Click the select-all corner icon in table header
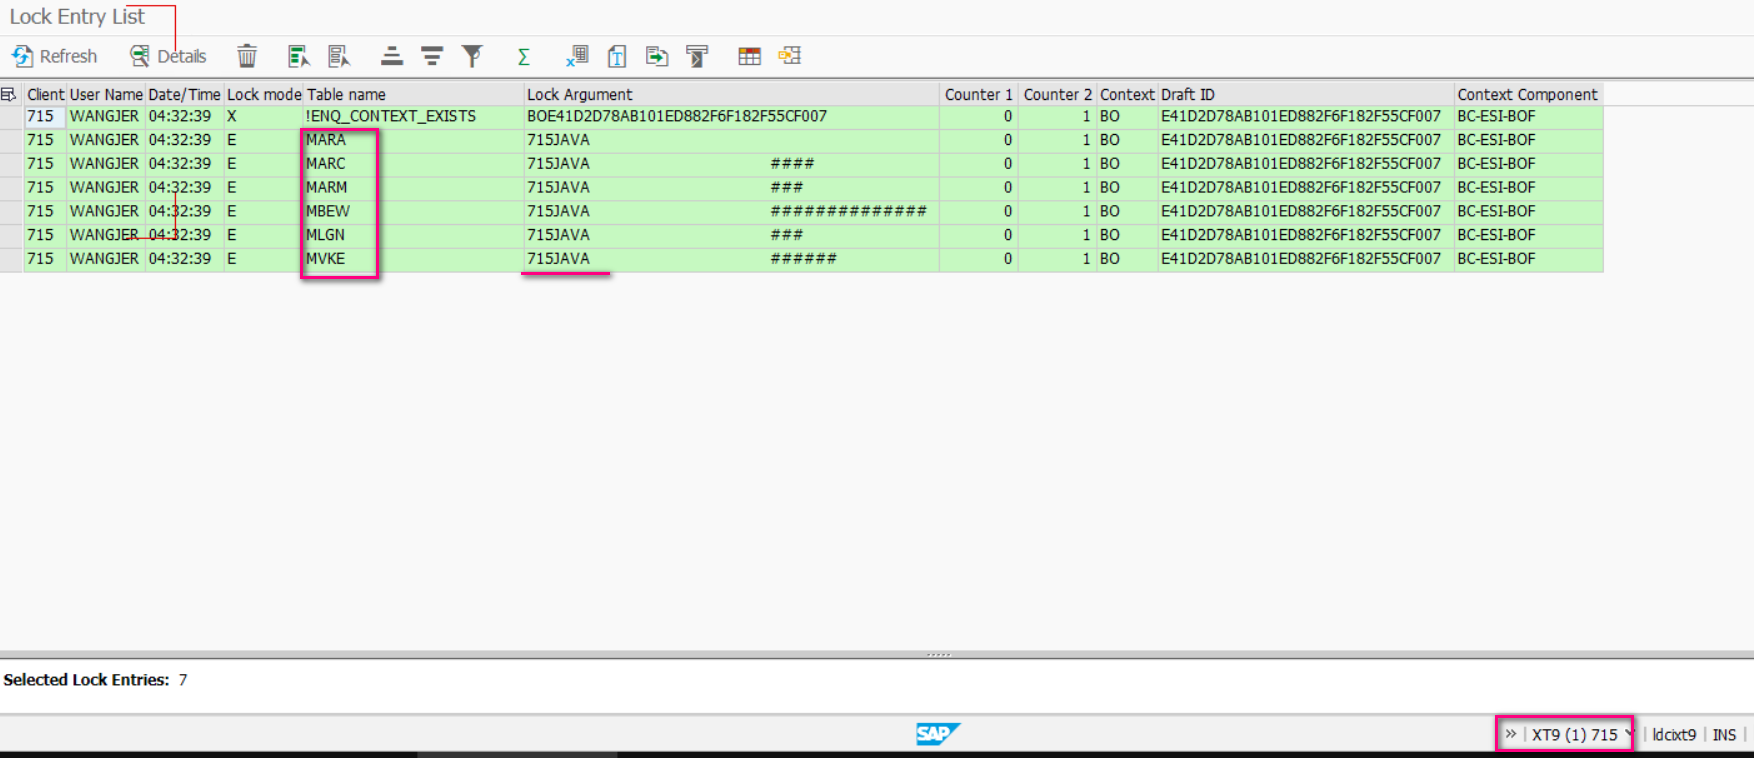1754x758 pixels. 9,94
